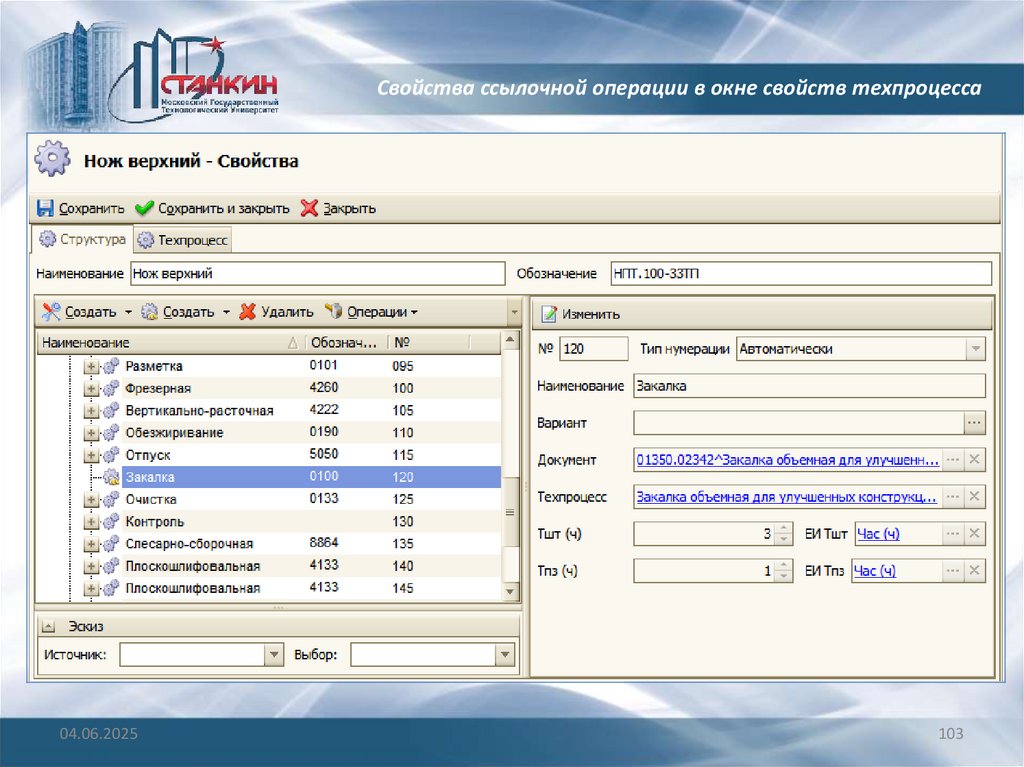Click the red X Delete icon in tree toolbar
Screen dimensions: 1024x767
pos(247,312)
